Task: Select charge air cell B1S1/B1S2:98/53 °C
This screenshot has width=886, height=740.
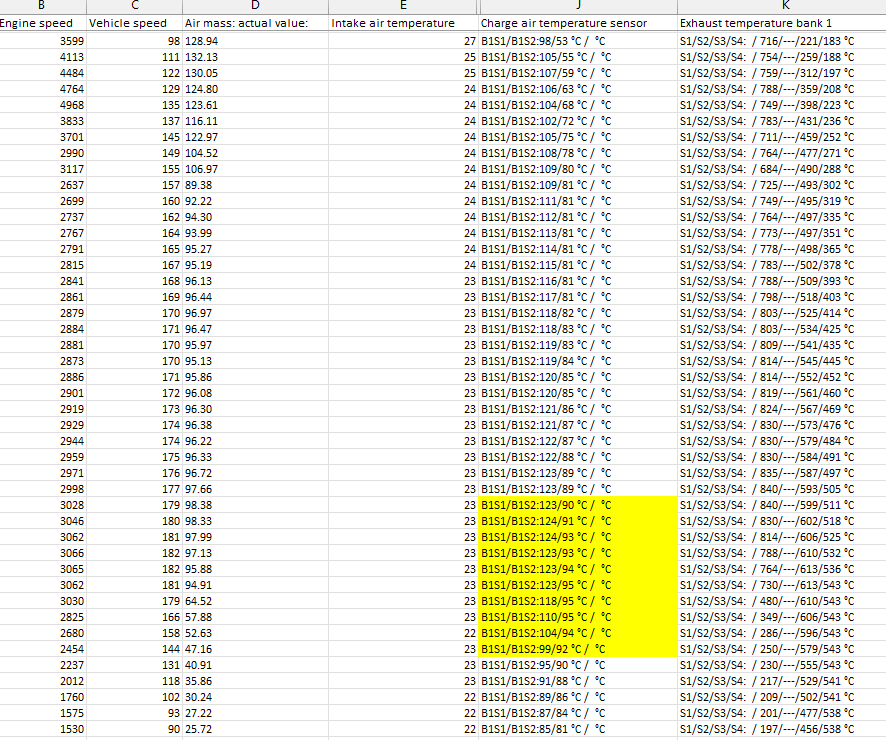Action: coord(578,41)
